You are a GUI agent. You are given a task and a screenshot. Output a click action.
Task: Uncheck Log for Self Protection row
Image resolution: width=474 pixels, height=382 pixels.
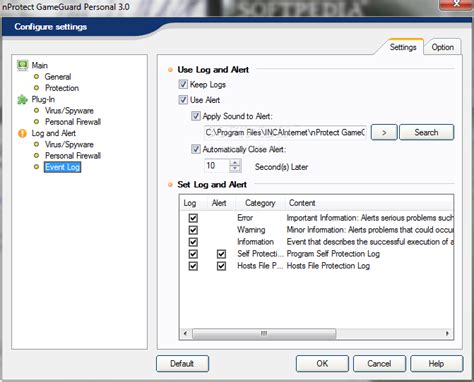(x=193, y=254)
